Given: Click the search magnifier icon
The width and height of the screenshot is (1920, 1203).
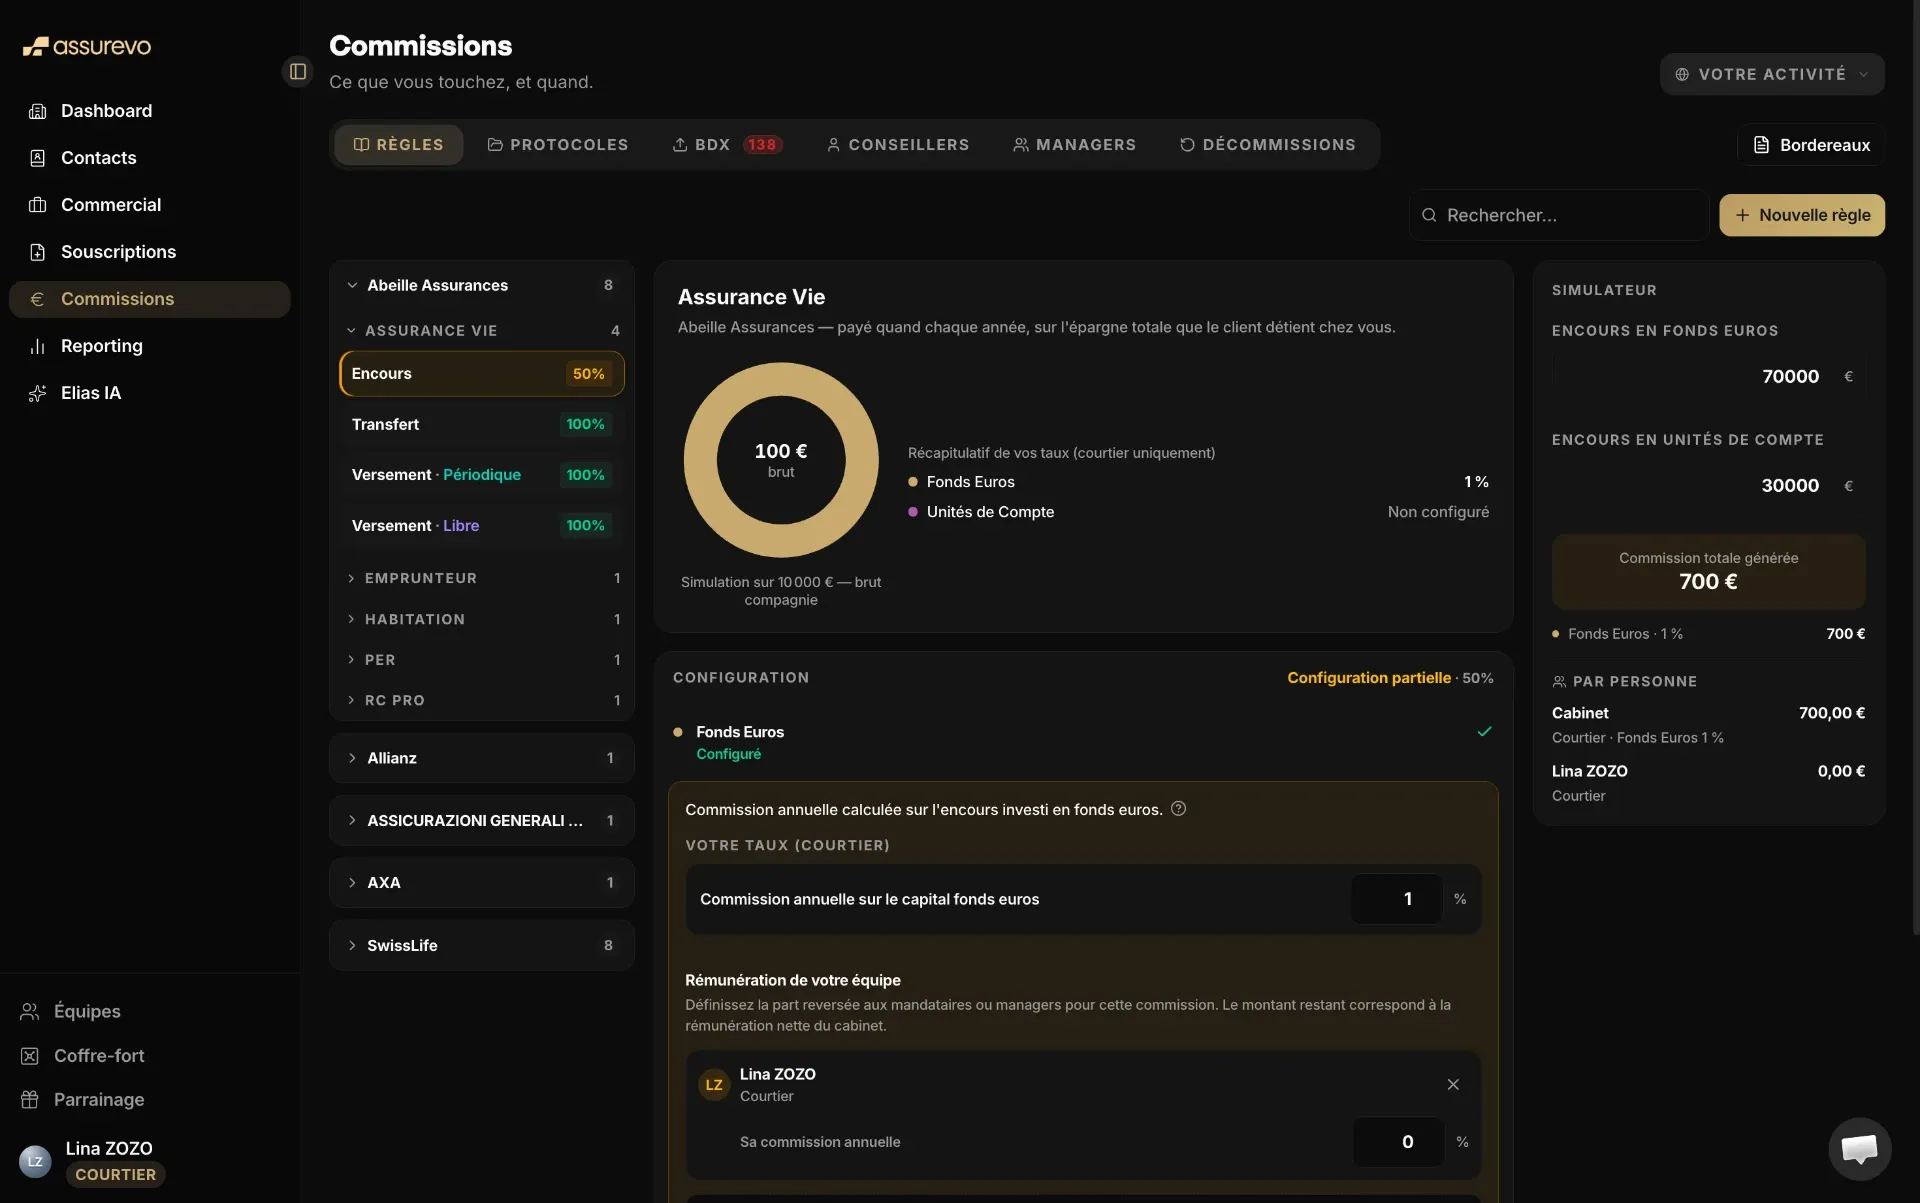Looking at the screenshot, I should pyautogui.click(x=1429, y=215).
